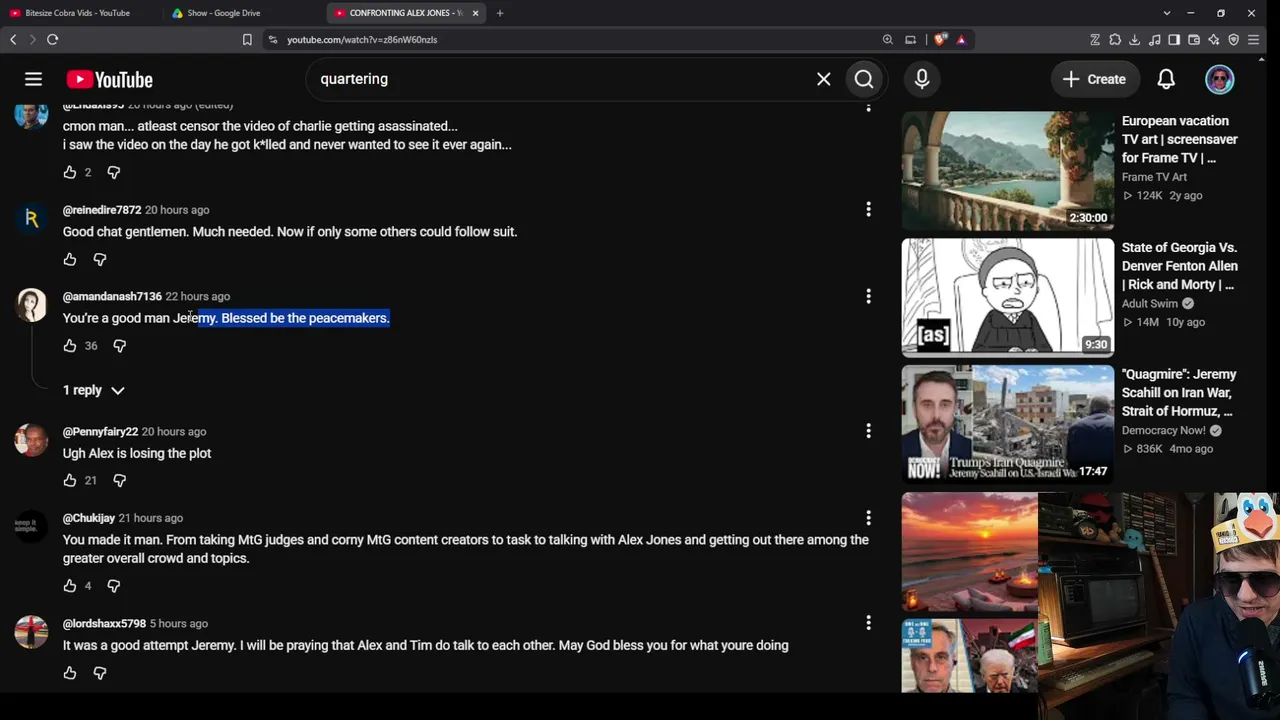Image resolution: width=1280 pixels, height=720 pixels.
Task: Toggle the browser sidebar panel
Action: 1175,40
